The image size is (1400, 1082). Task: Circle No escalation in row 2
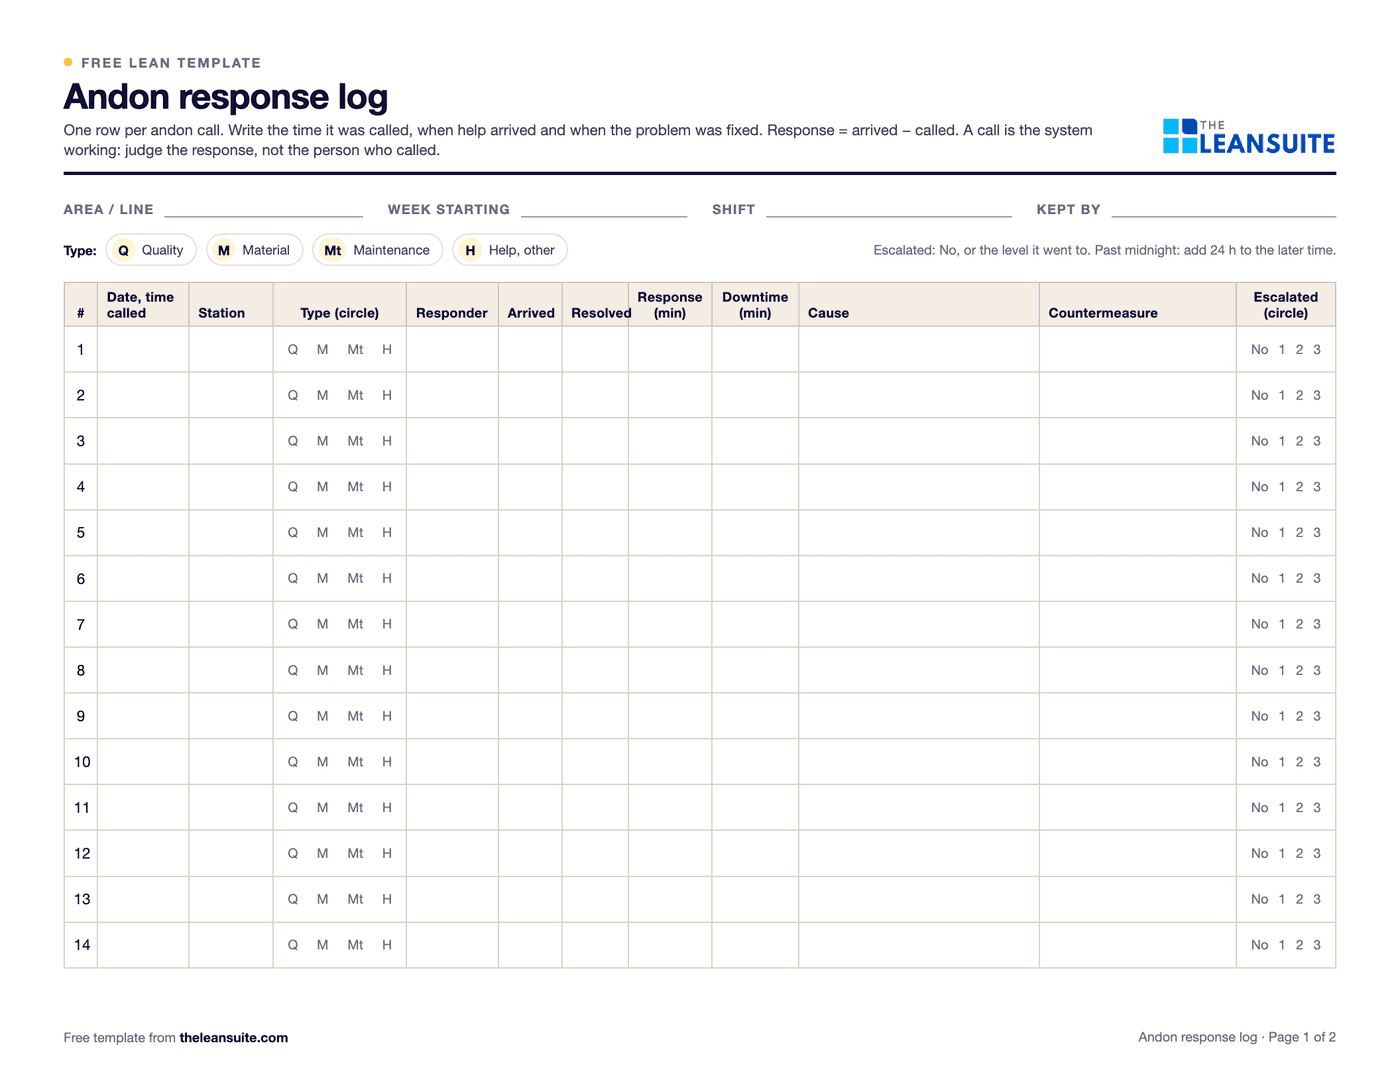pyautogui.click(x=1260, y=396)
